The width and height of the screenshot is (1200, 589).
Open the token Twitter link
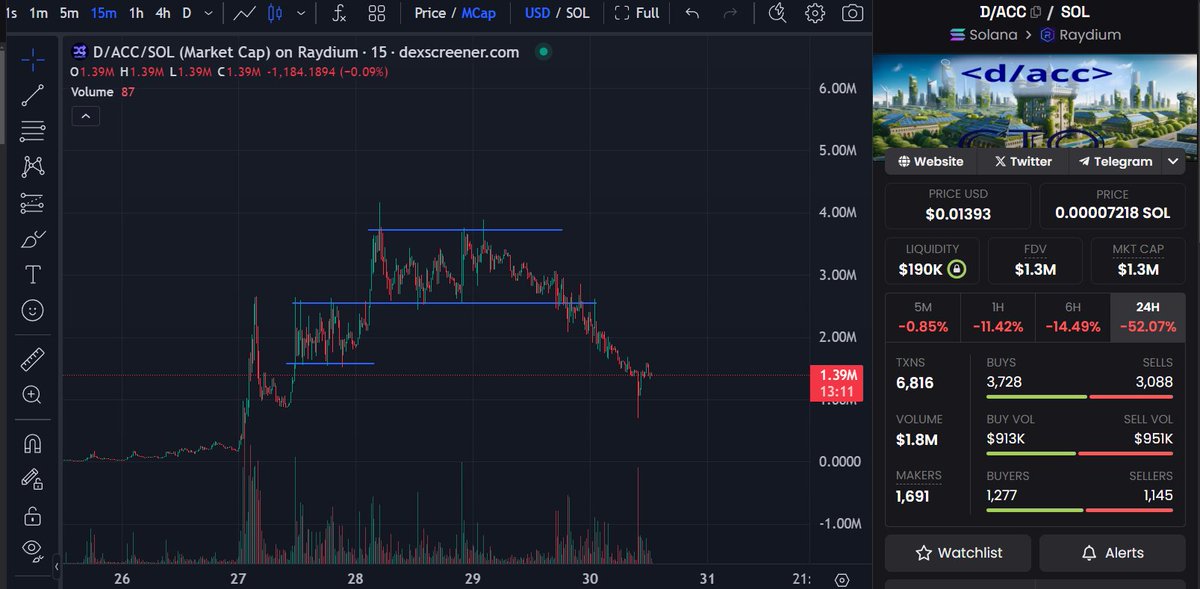point(1023,161)
